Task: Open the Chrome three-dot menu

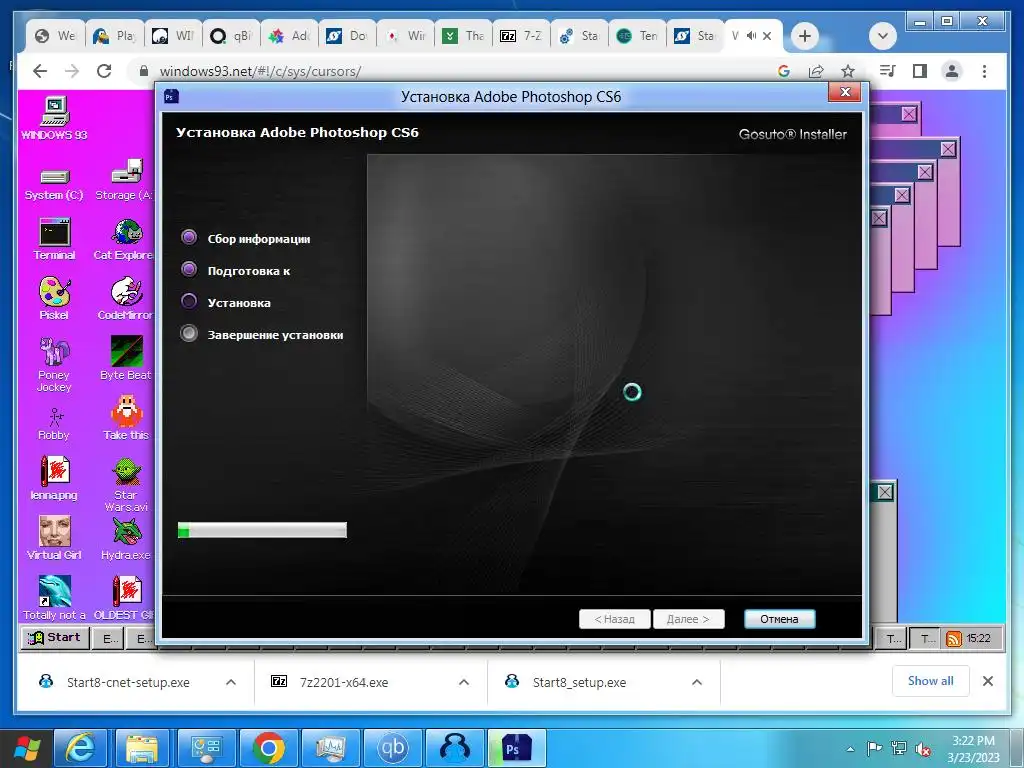Action: [984, 71]
